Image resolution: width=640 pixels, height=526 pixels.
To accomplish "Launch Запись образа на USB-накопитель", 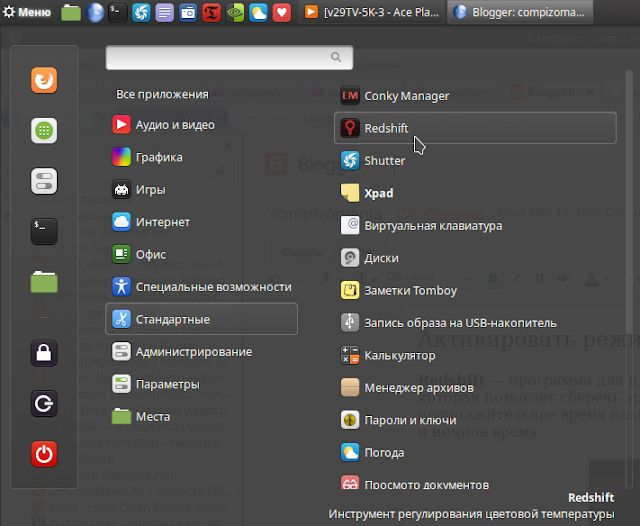I will click(x=475, y=322).
